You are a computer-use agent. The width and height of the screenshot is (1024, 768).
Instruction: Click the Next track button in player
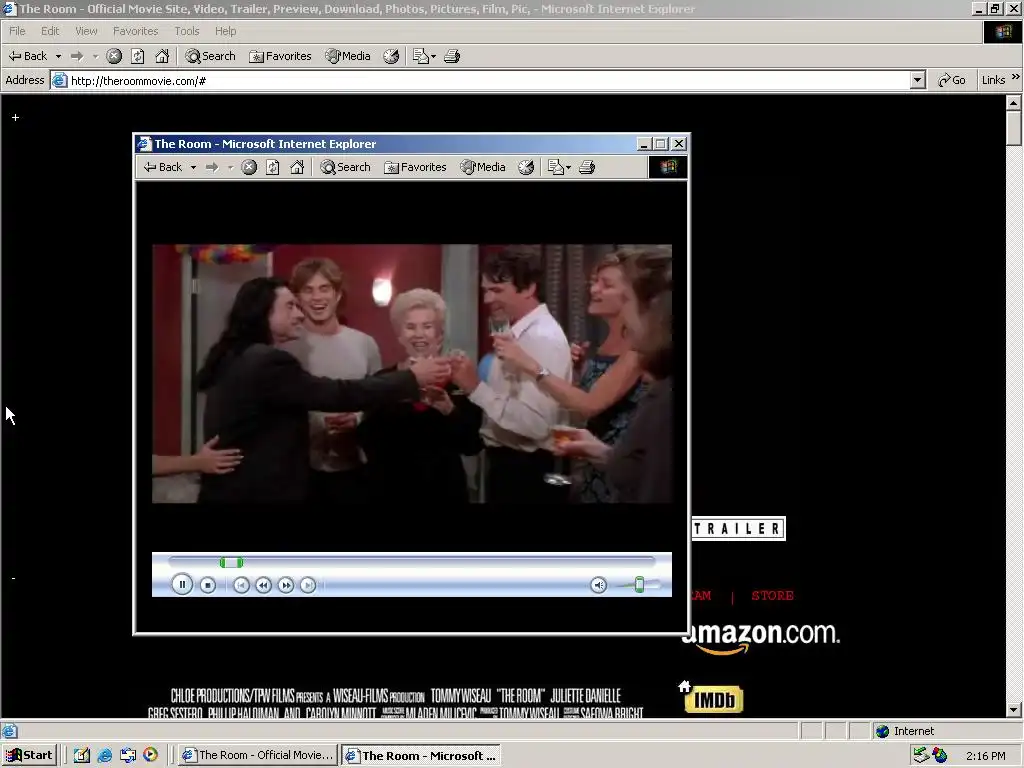click(308, 585)
